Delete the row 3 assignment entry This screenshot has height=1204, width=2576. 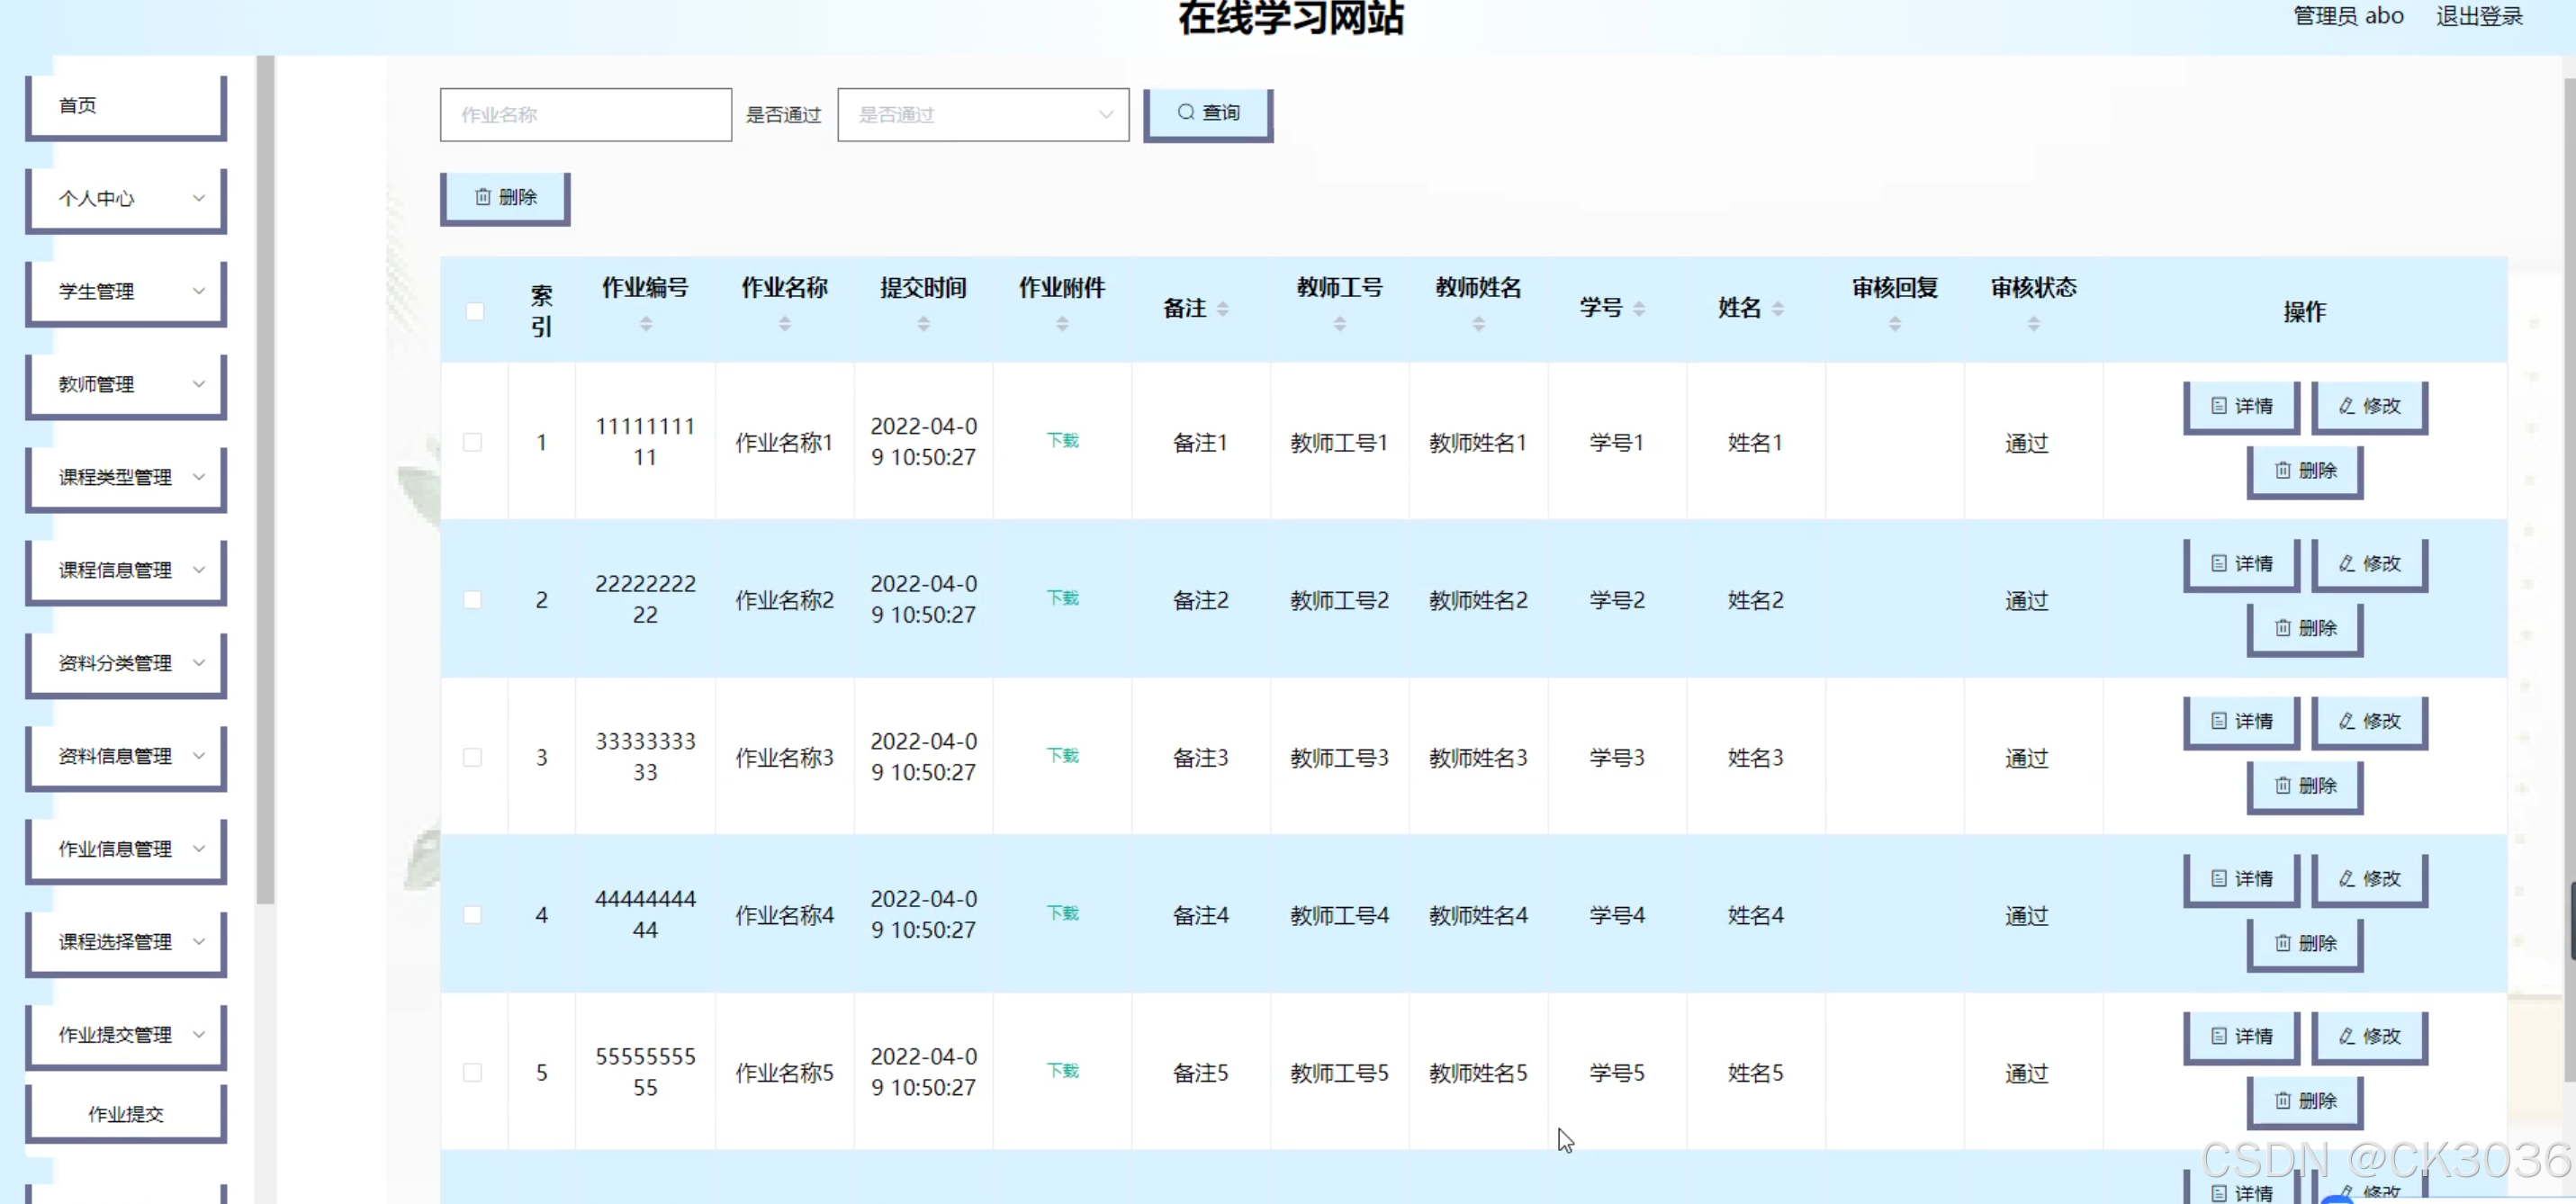2304,786
